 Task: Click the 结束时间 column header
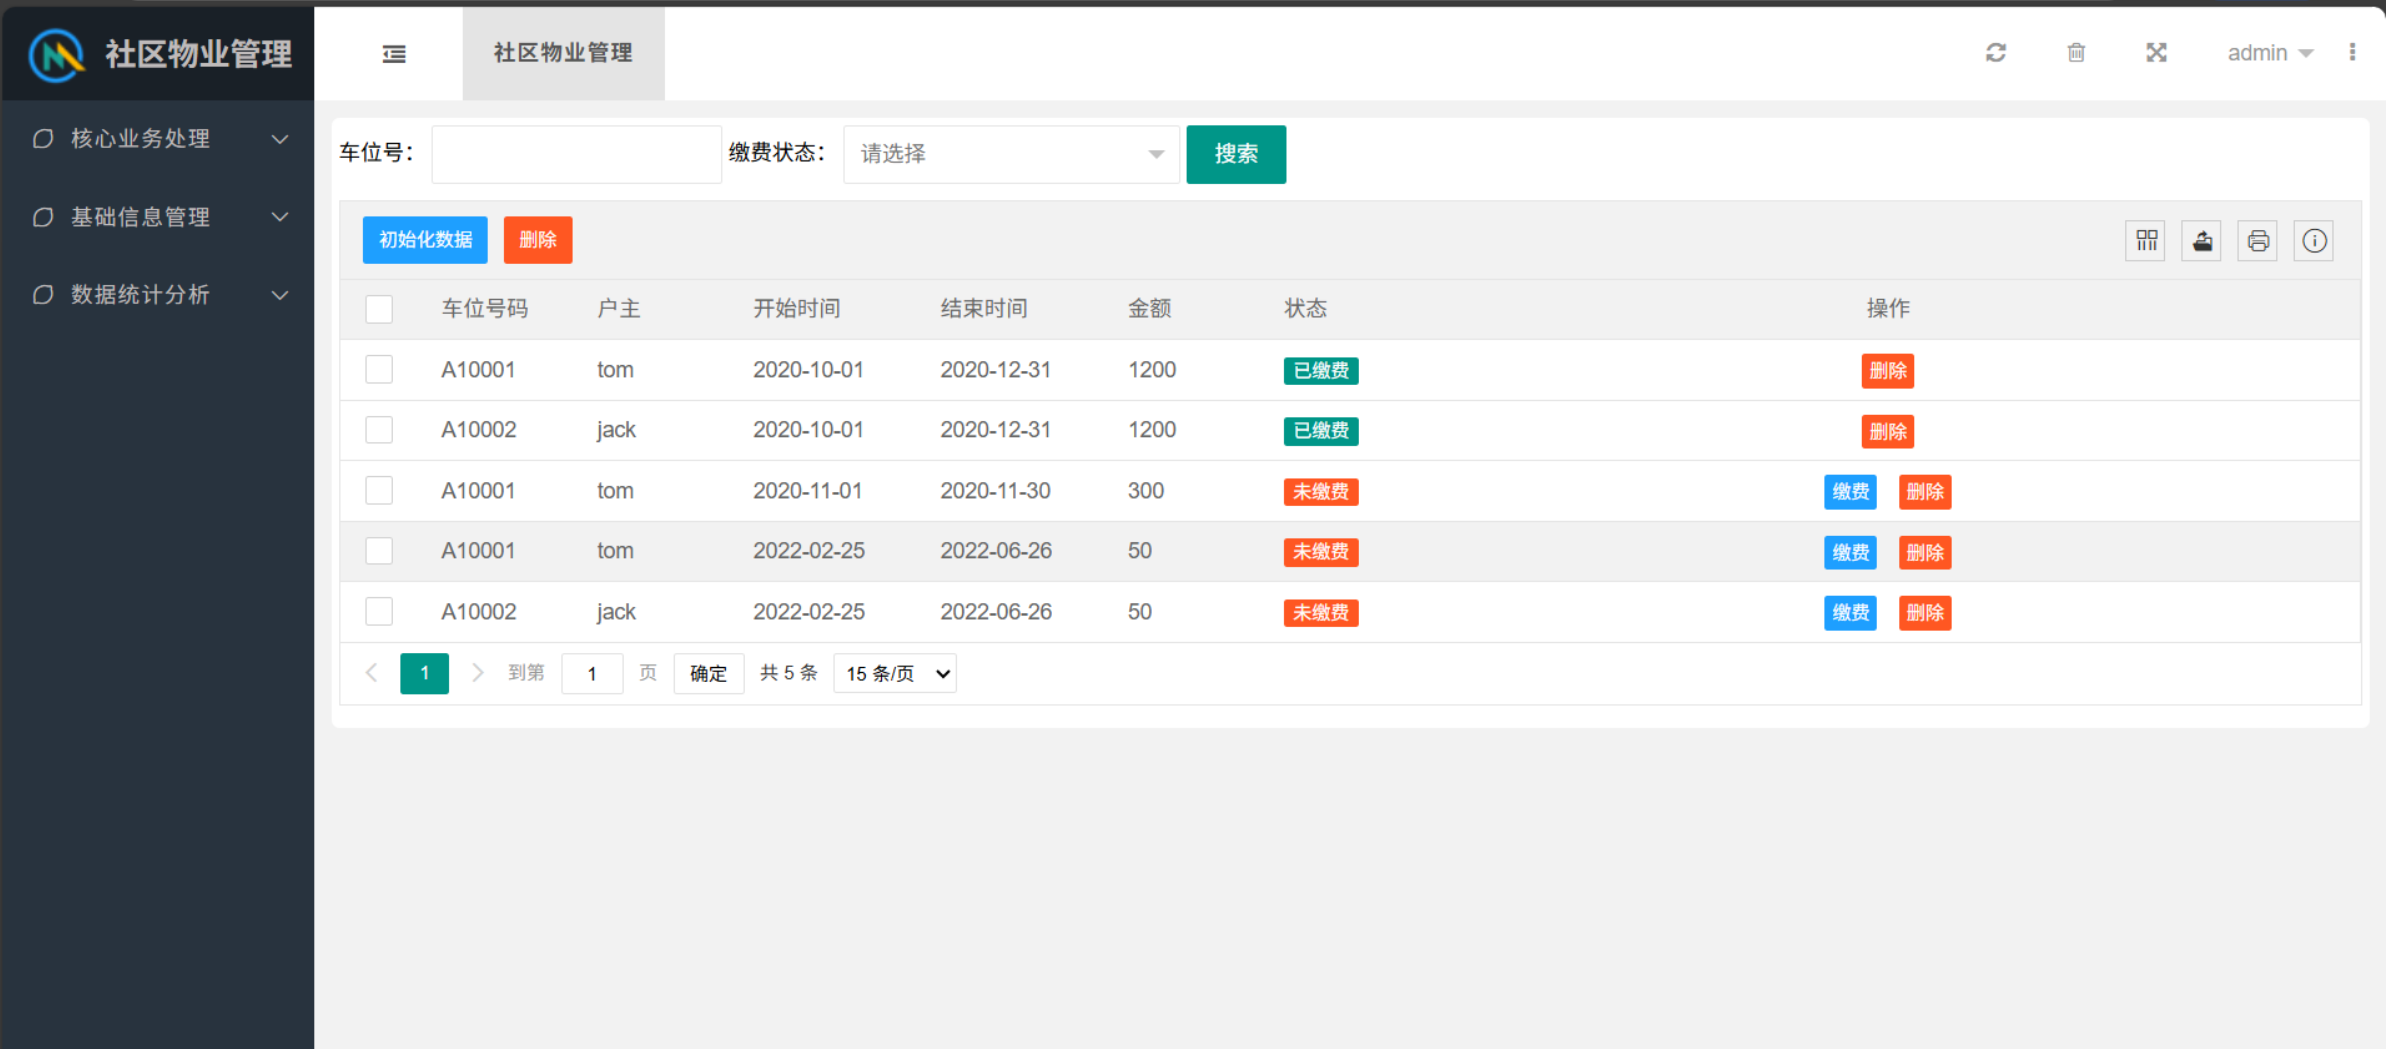point(984,309)
